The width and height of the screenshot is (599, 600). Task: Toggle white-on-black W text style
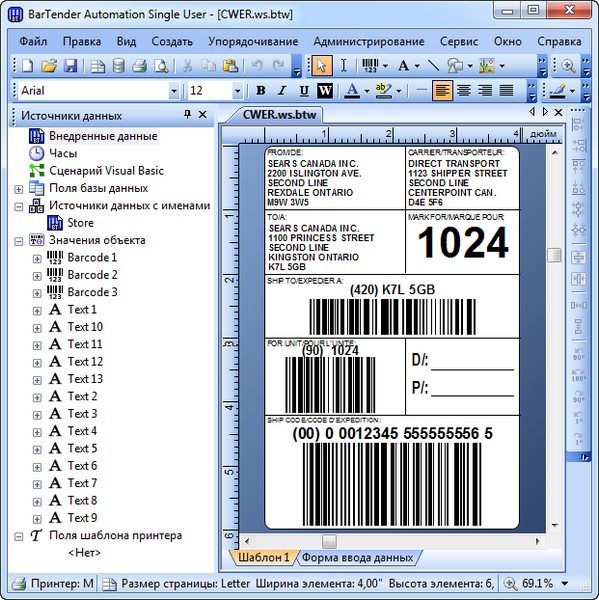[x=325, y=91]
